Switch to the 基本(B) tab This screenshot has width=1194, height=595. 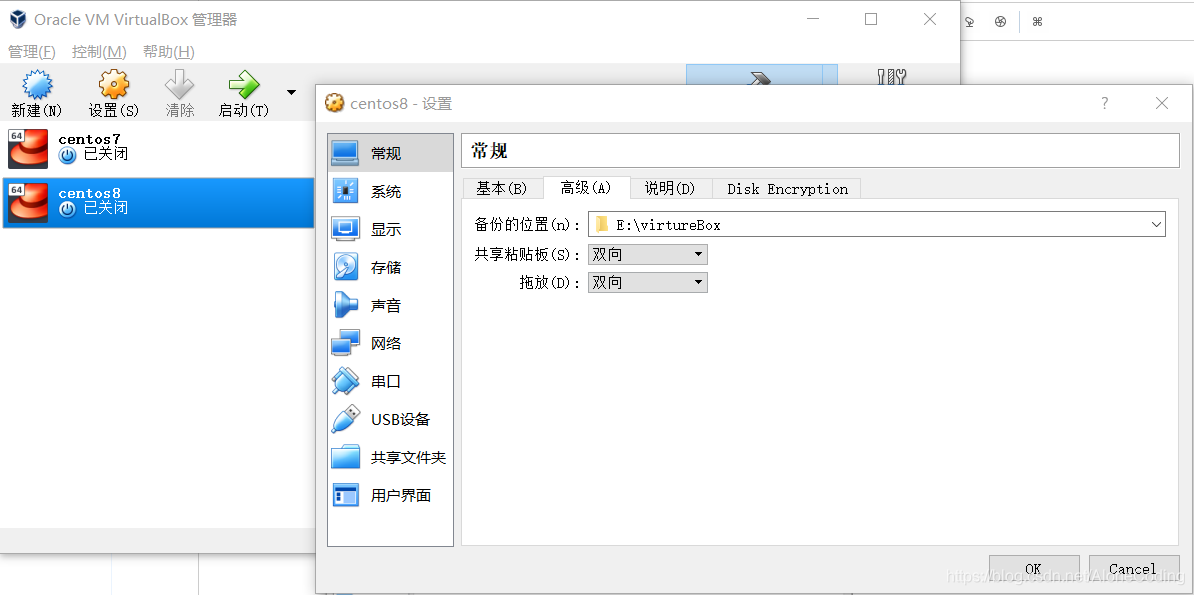503,189
